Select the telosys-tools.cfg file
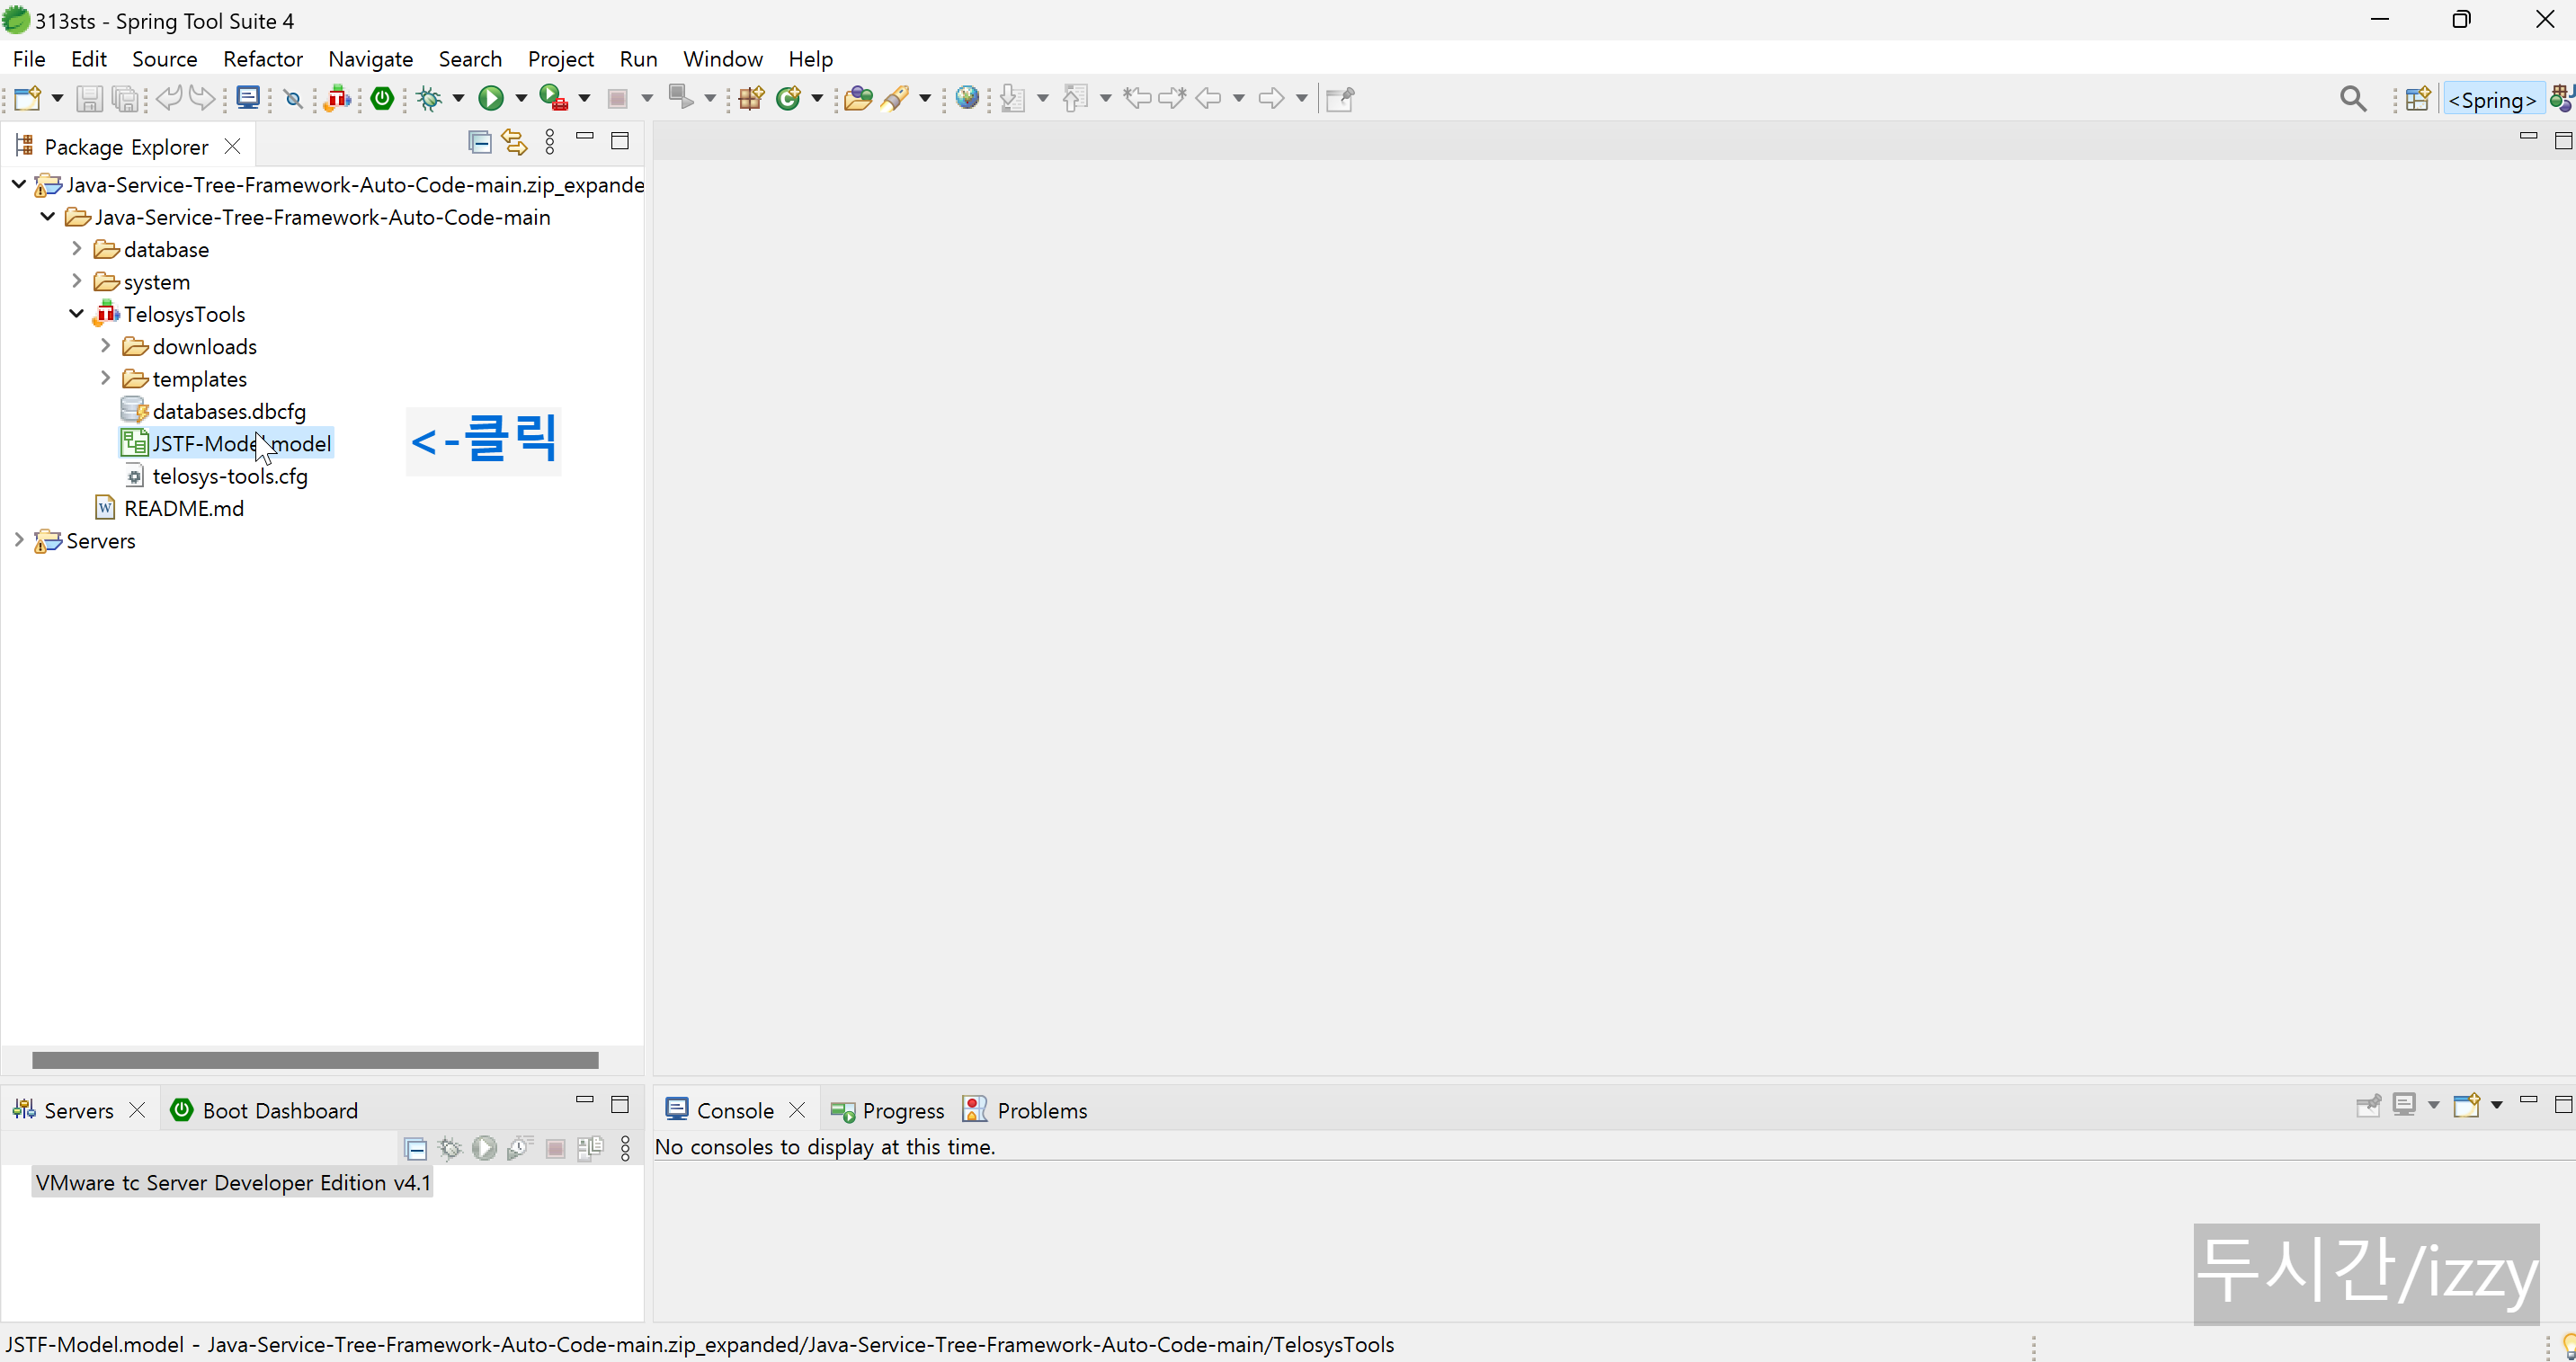This screenshot has width=2576, height=1362. point(214,476)
